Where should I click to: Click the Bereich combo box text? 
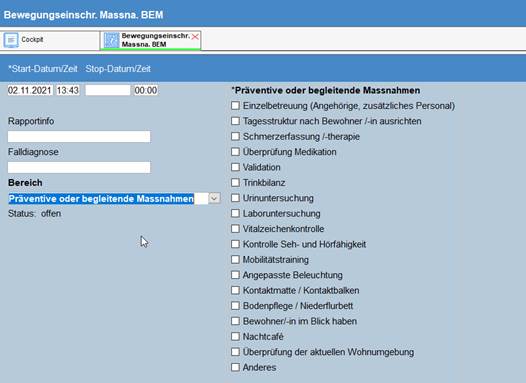click(101, 199)
